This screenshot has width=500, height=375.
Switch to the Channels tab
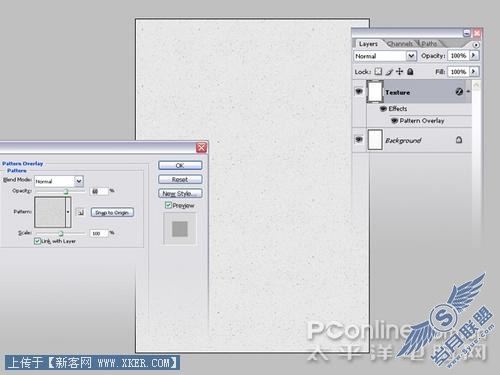[x=400, y=44]
